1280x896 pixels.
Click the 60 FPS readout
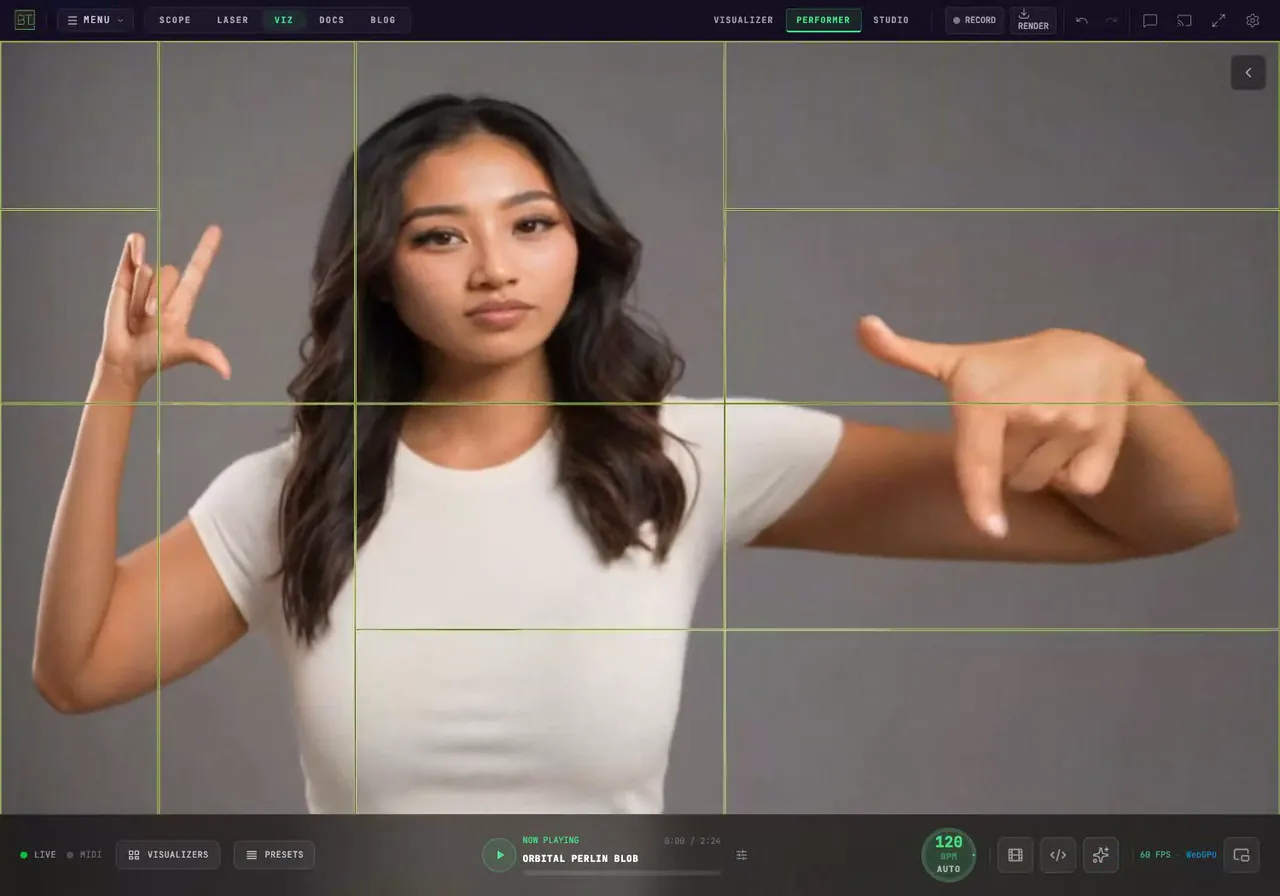pos(1155,855)
